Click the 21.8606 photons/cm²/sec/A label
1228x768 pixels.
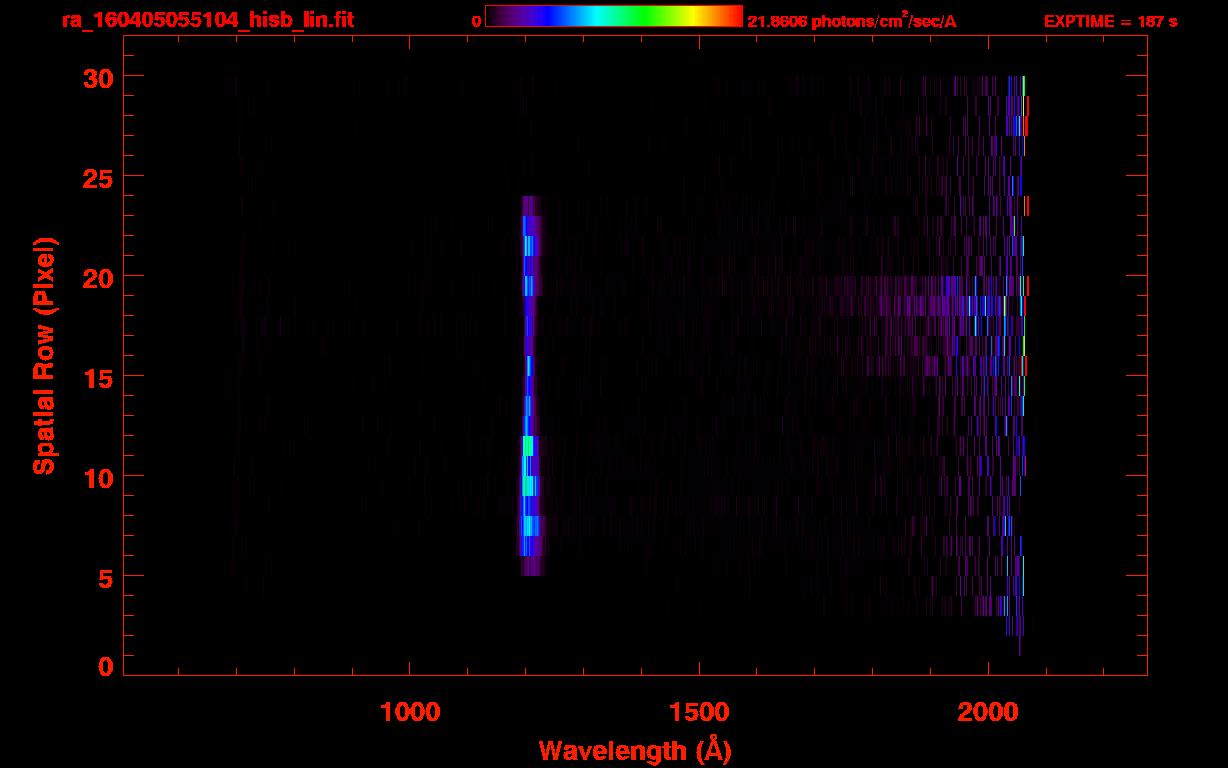pos(852,21)
